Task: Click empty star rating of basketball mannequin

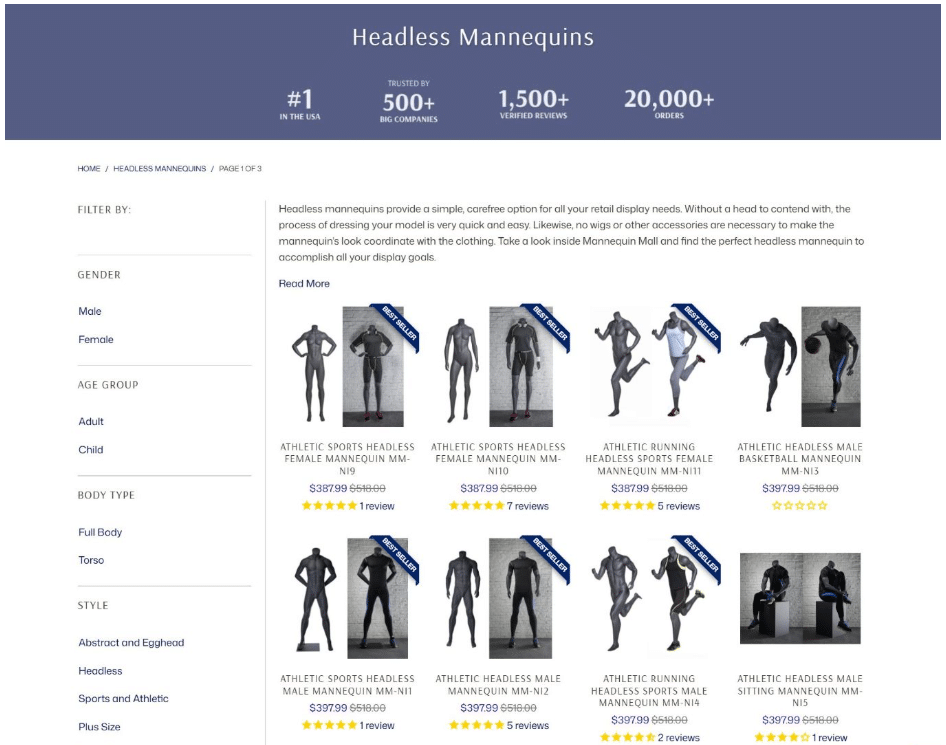Action: (x=800, y=506)
